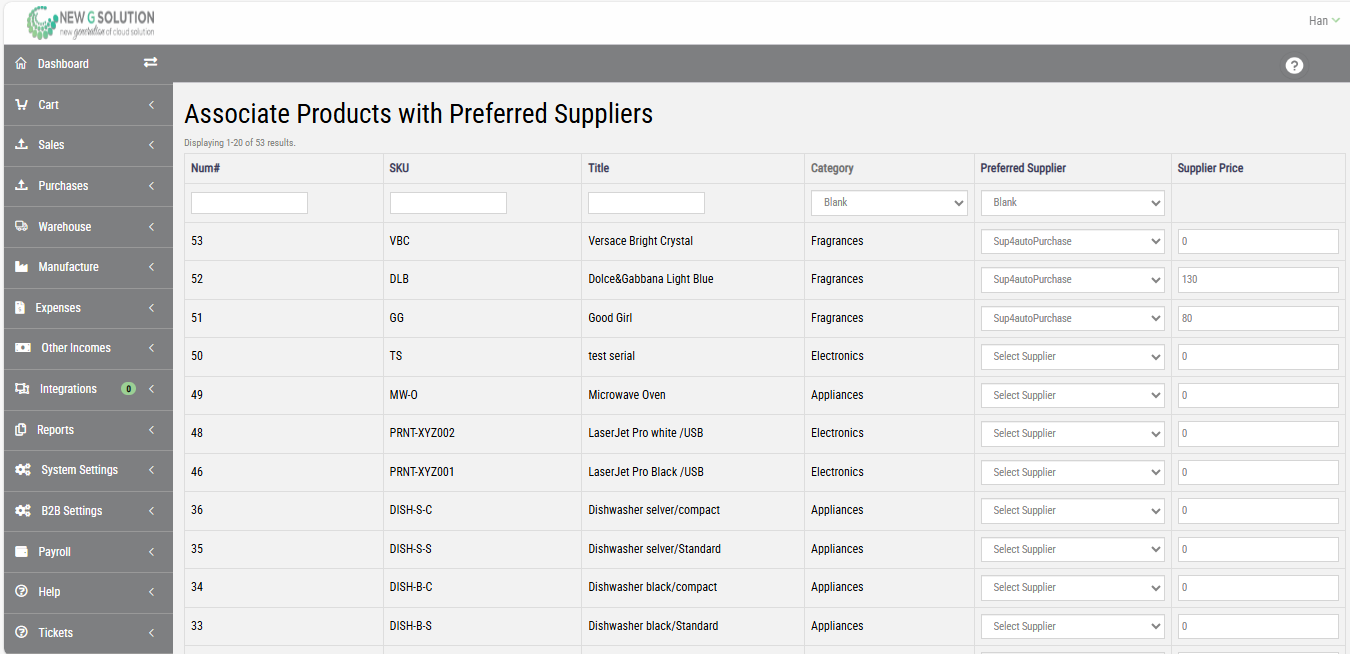This screenshot has height=654, width=1350.
Task: Click the Expenses document icon
Action: point(20,308)
